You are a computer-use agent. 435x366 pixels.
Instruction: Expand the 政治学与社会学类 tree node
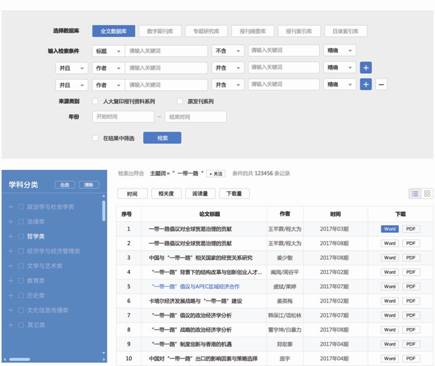[11, 207]
